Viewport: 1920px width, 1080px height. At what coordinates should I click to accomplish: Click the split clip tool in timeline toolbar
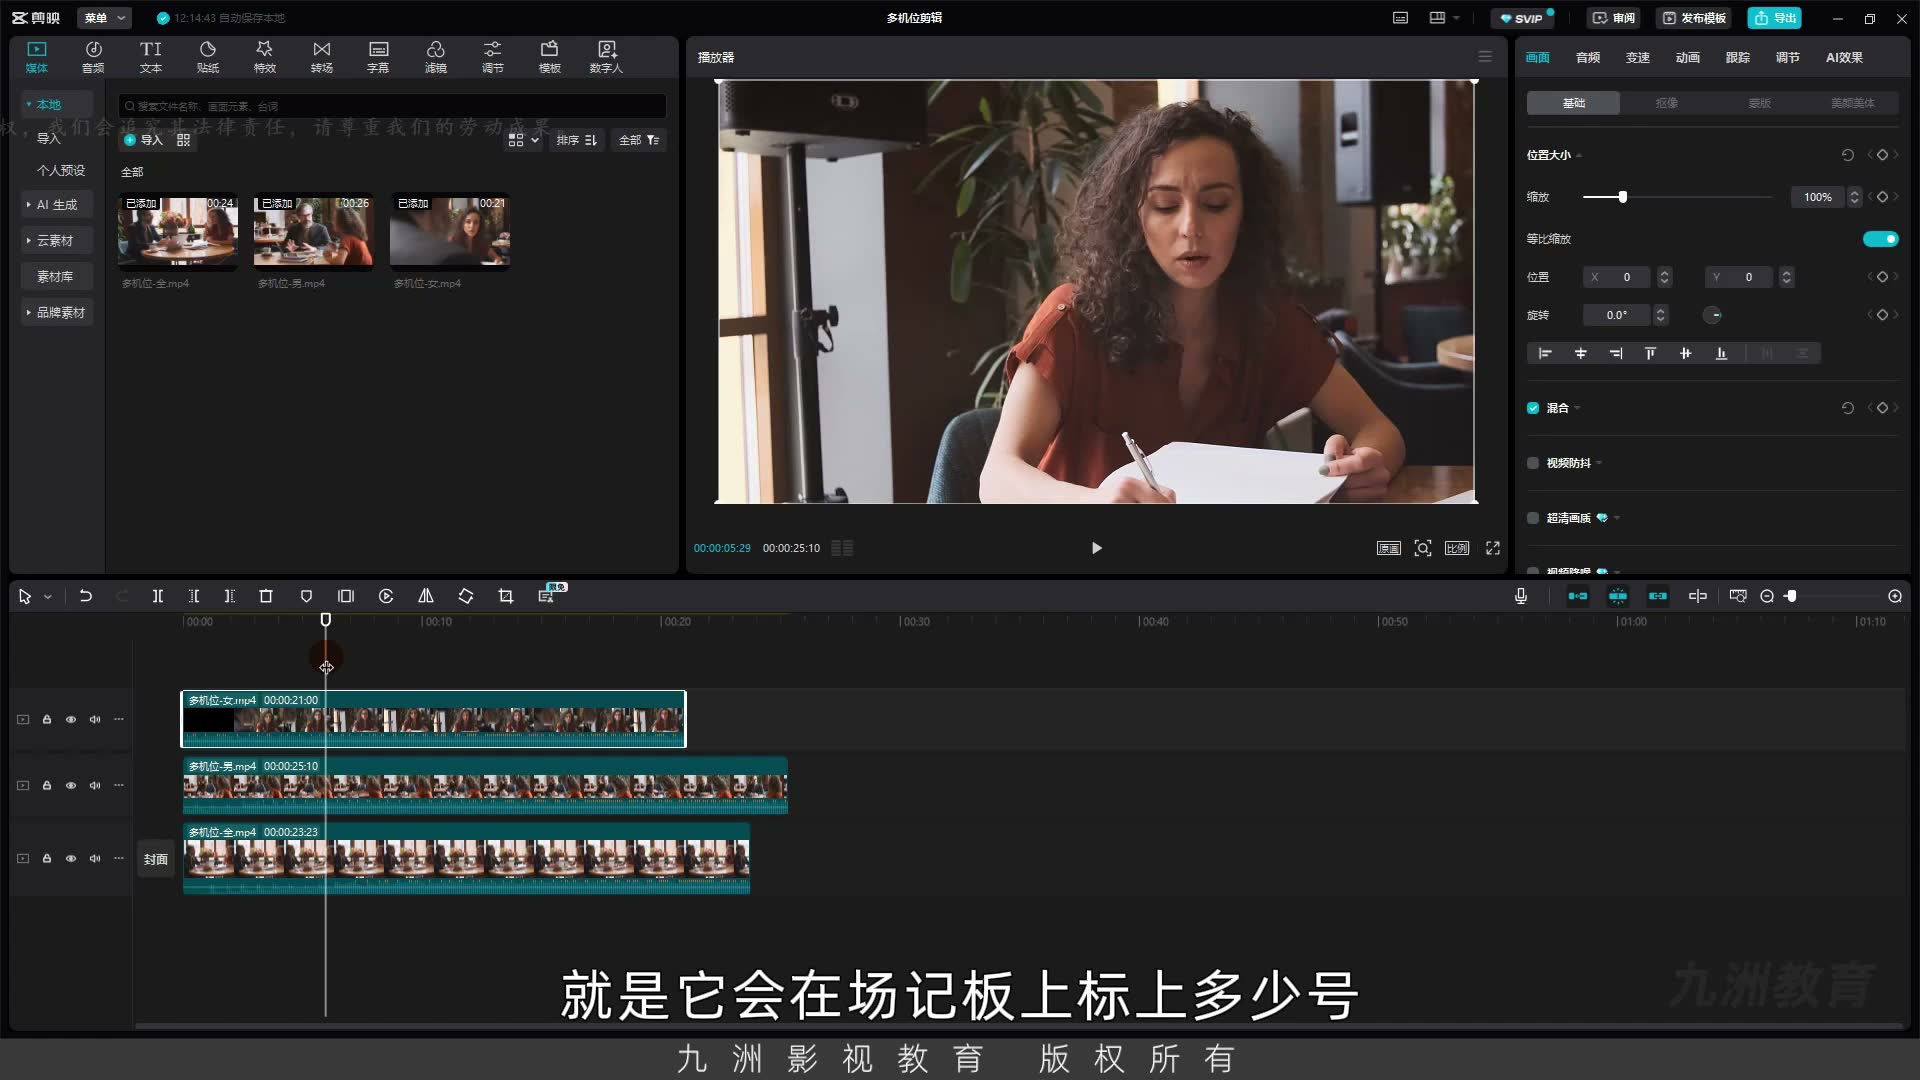[x=157, y=596]
